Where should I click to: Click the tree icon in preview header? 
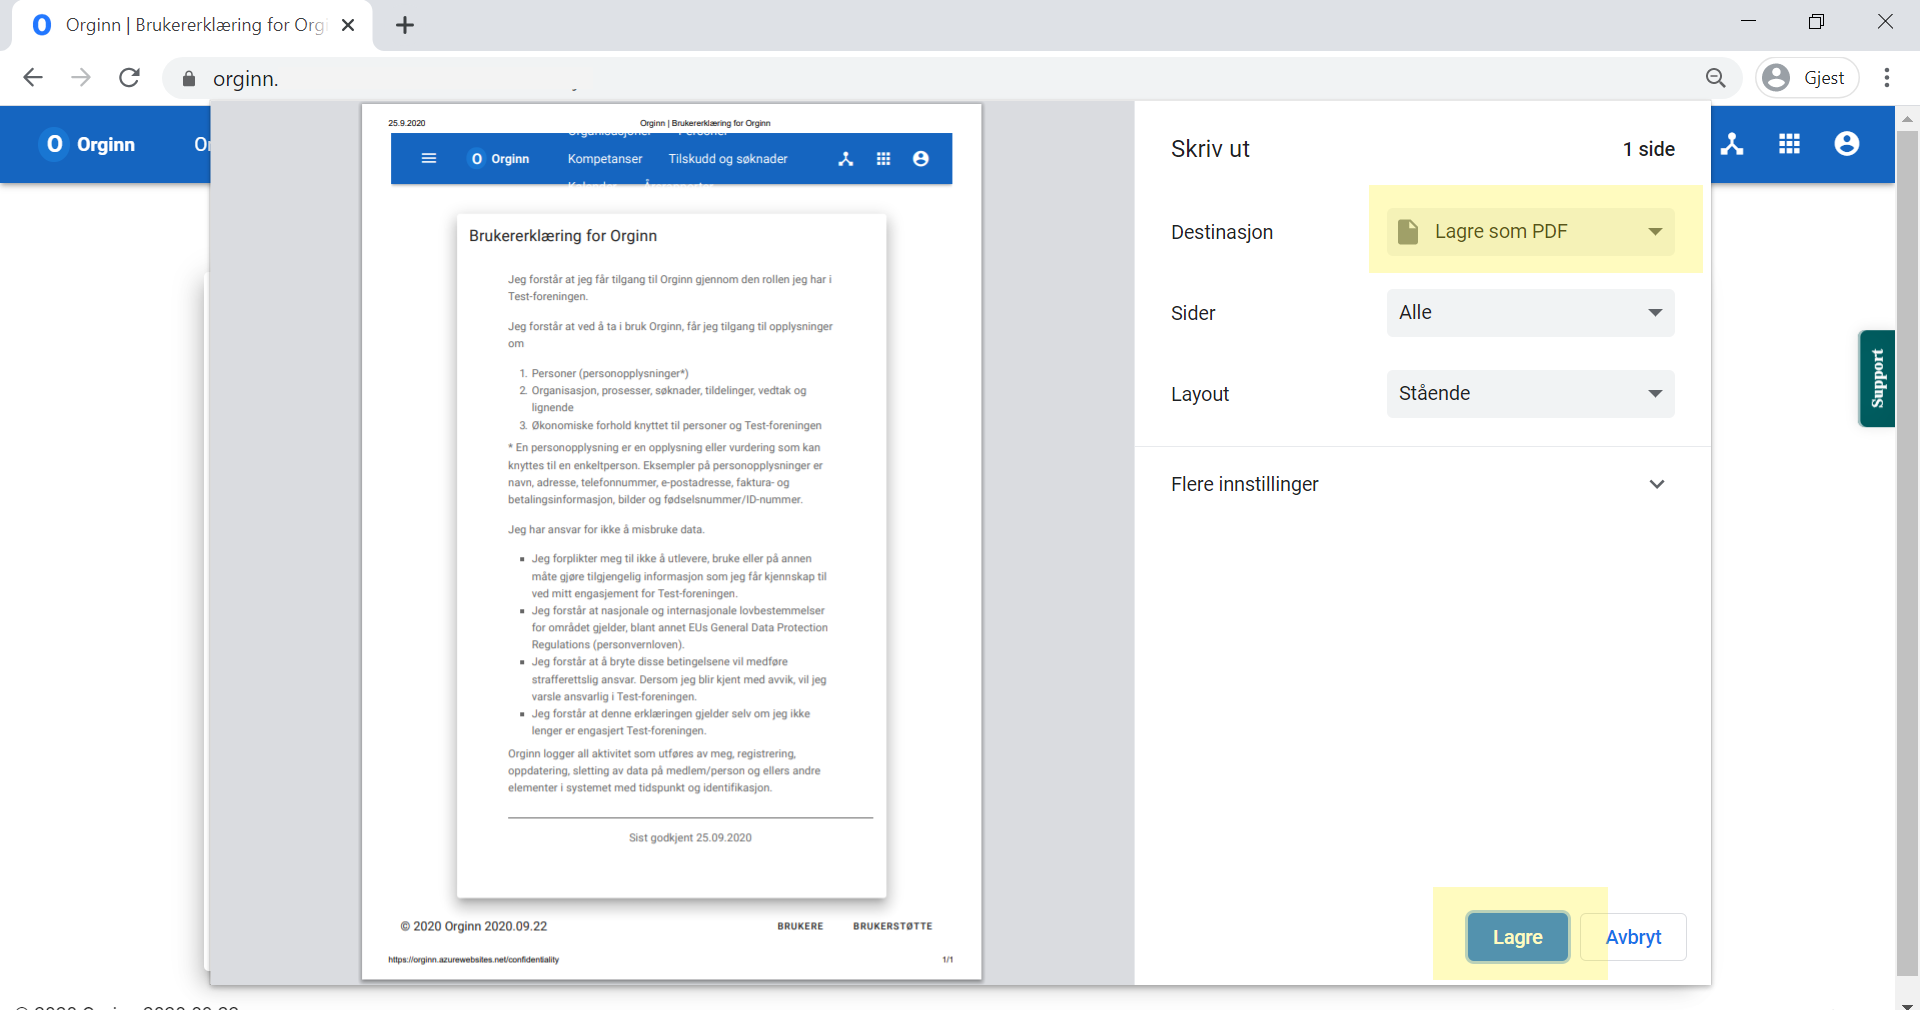pyautogui.click(x=846, y=159)
